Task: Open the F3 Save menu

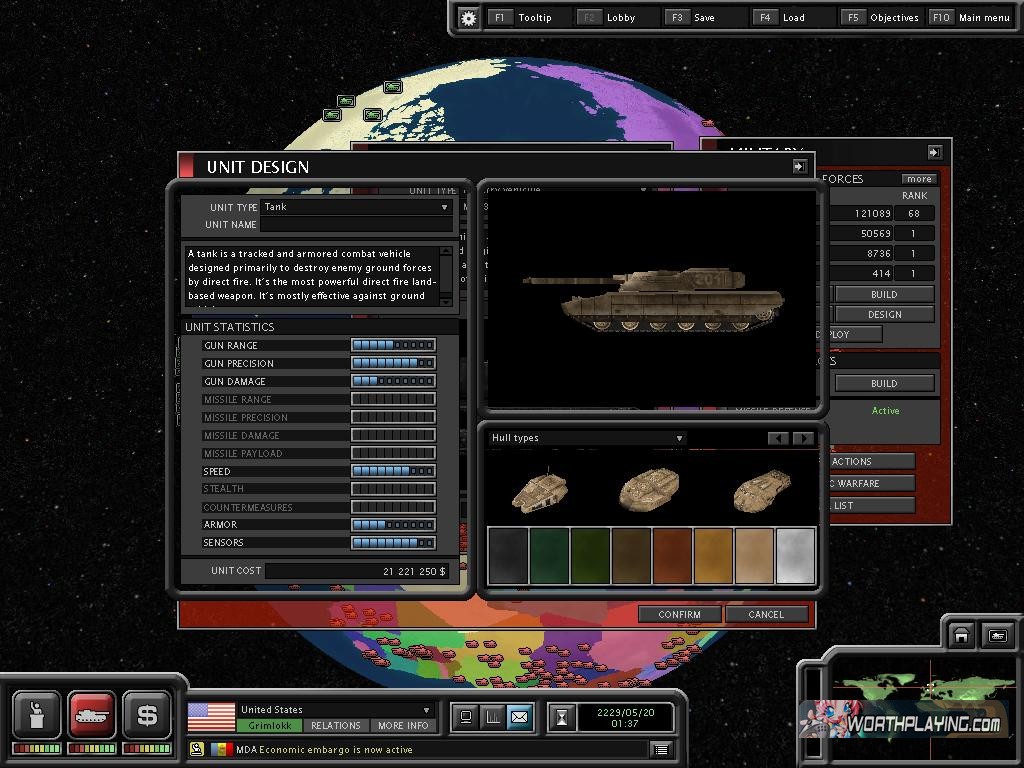Action: coord(705,18)
